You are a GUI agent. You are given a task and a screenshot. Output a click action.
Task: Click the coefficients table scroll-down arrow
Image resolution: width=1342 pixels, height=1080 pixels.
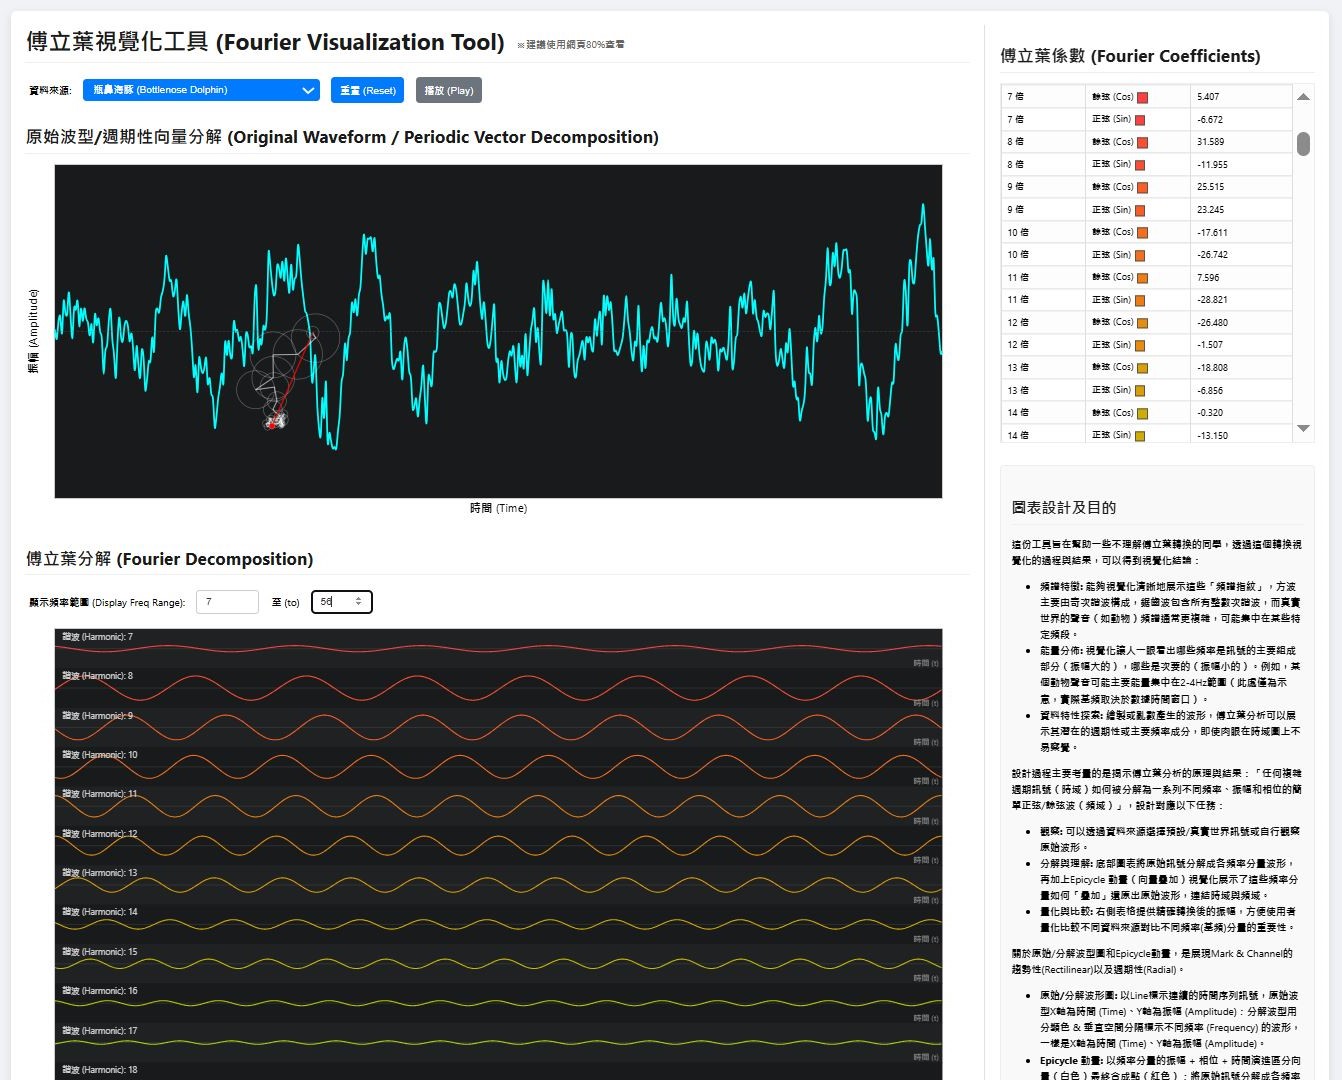pyautogui.click(x=1303, y=428)
